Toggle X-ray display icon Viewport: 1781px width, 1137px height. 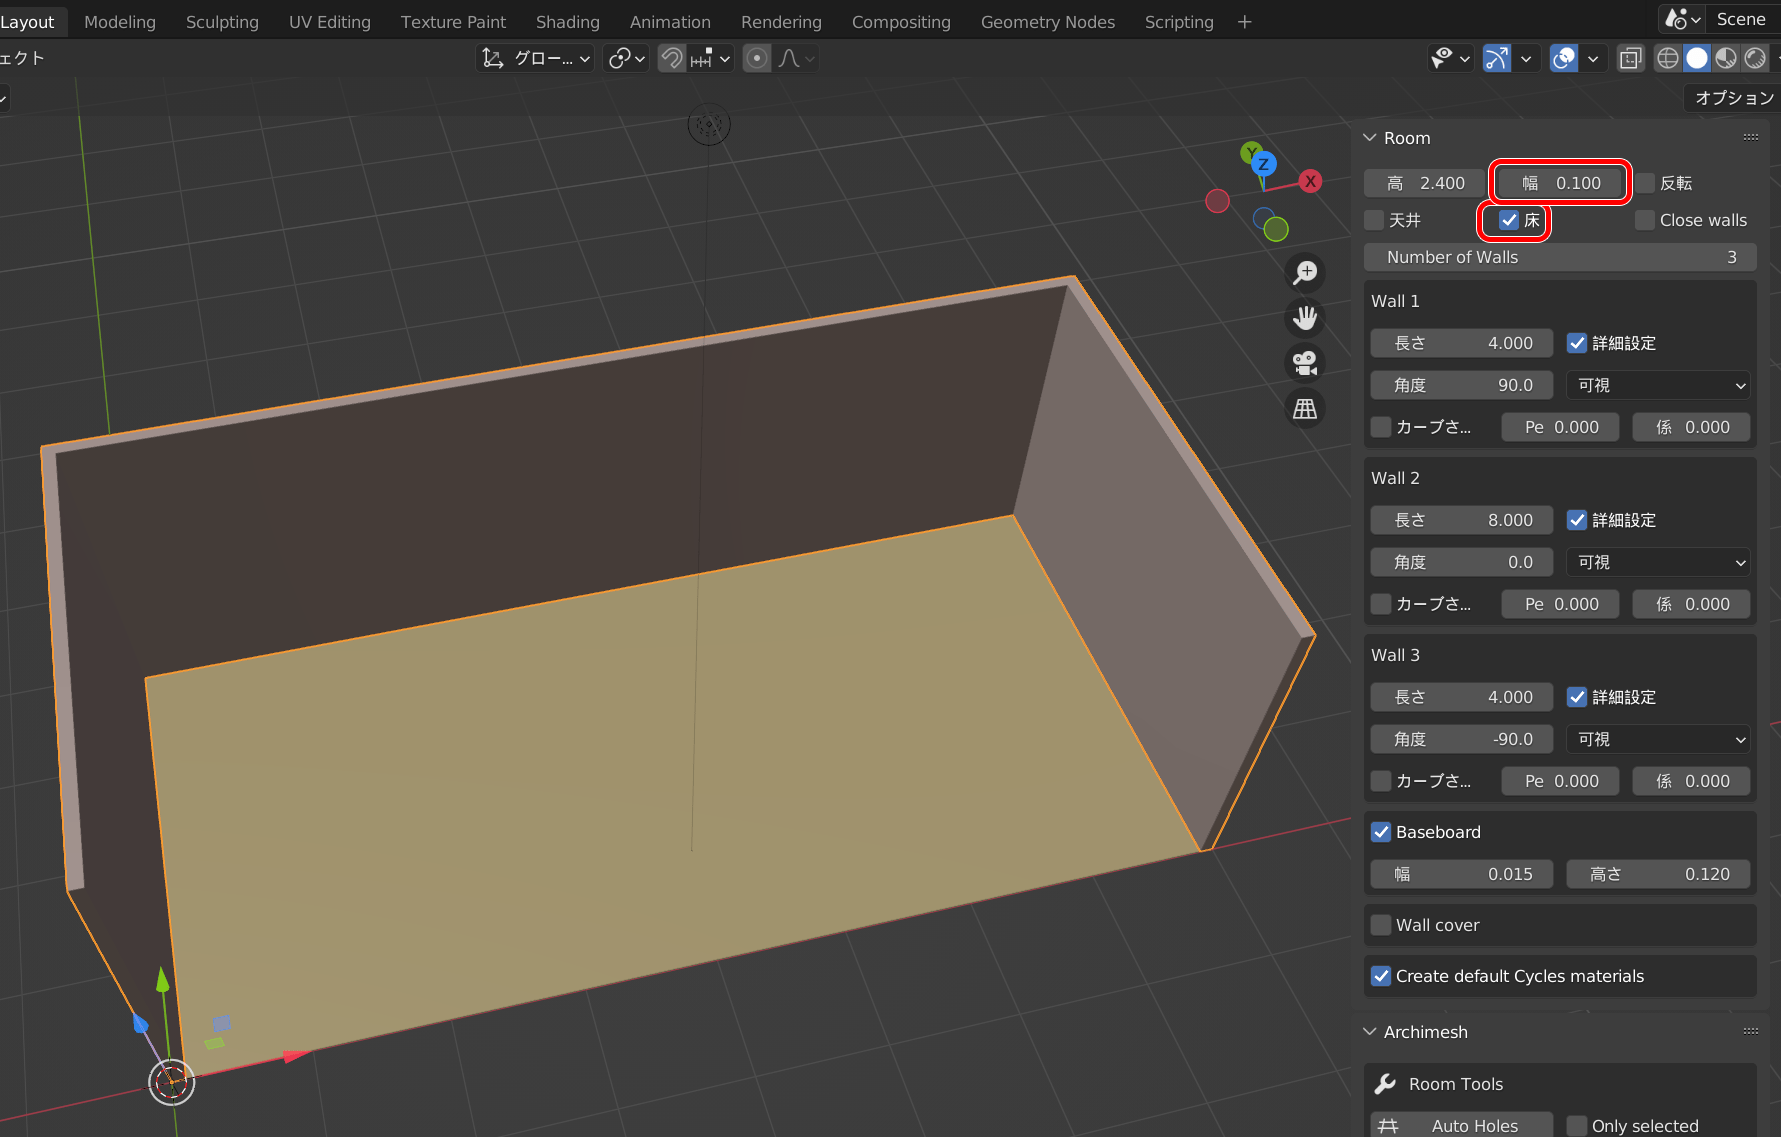coord(1630,59)
